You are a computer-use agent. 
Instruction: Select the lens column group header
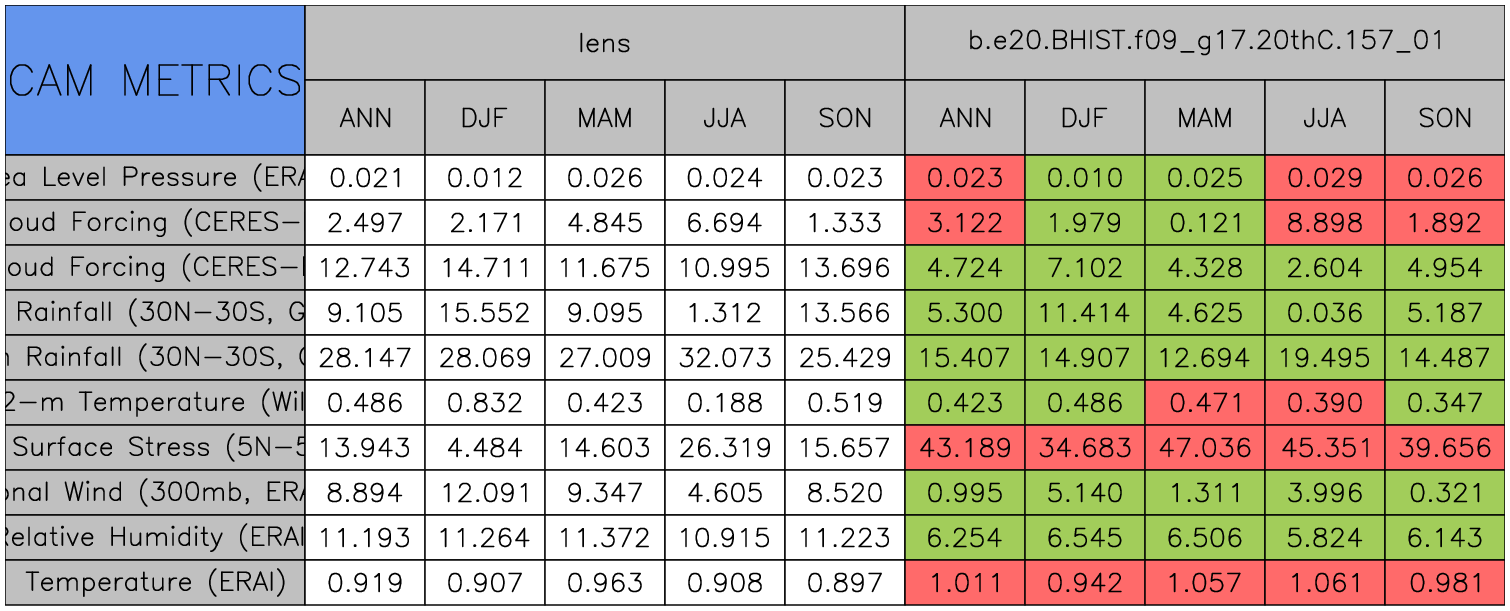[604, 43]
